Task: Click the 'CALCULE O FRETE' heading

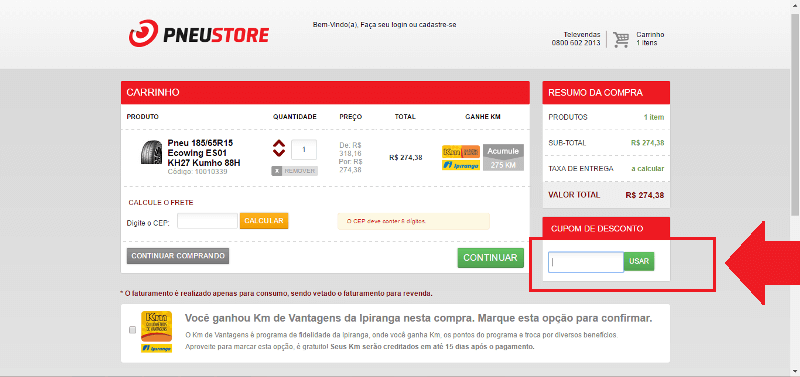Action: click(x=161, y=203)
